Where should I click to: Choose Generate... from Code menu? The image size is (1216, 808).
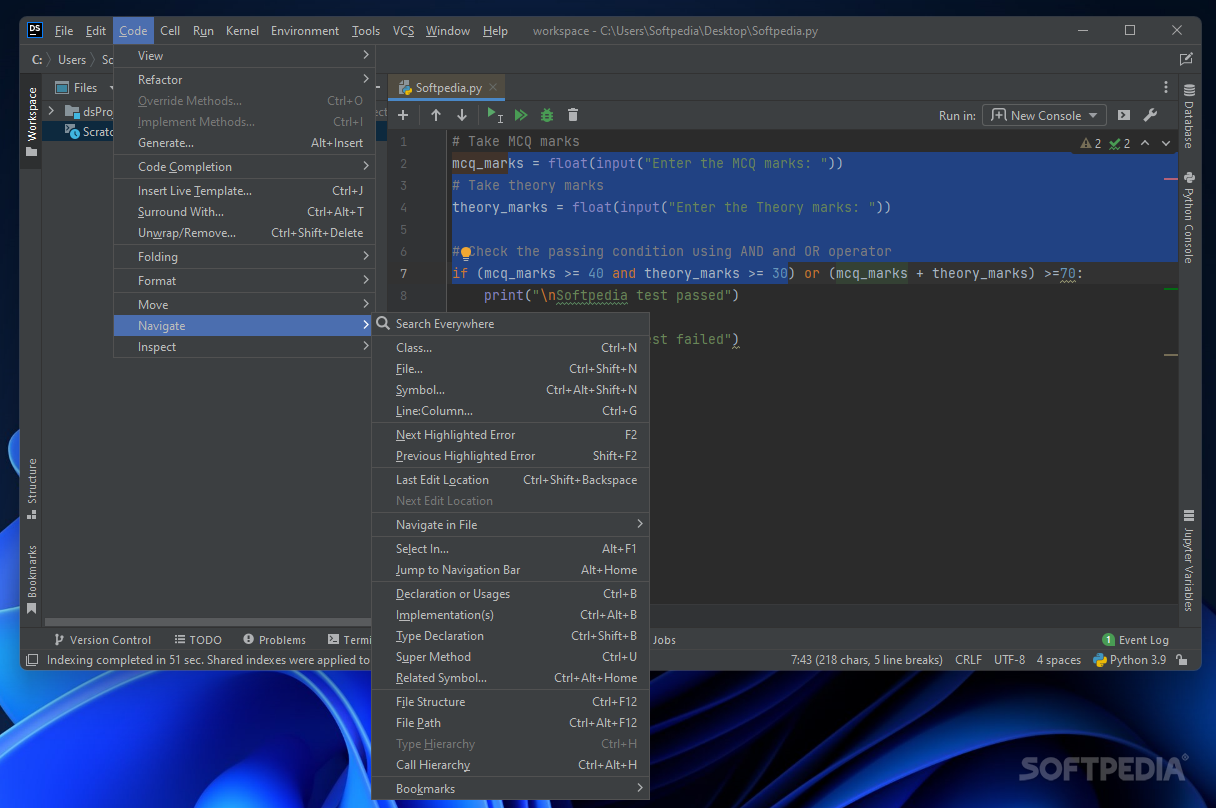coord(244,143)
